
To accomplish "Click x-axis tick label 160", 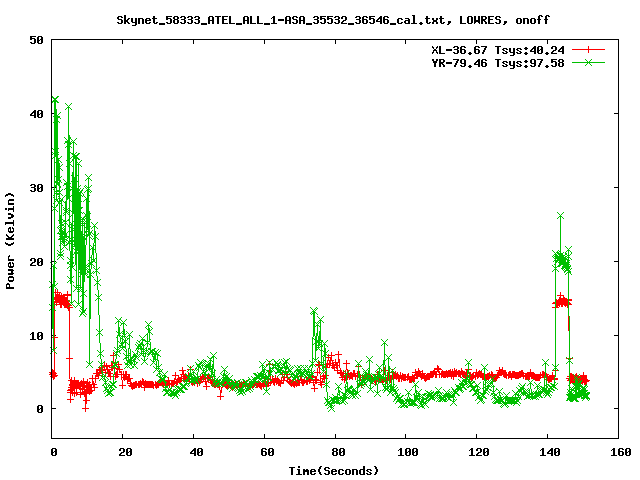I will click(621, 452).
